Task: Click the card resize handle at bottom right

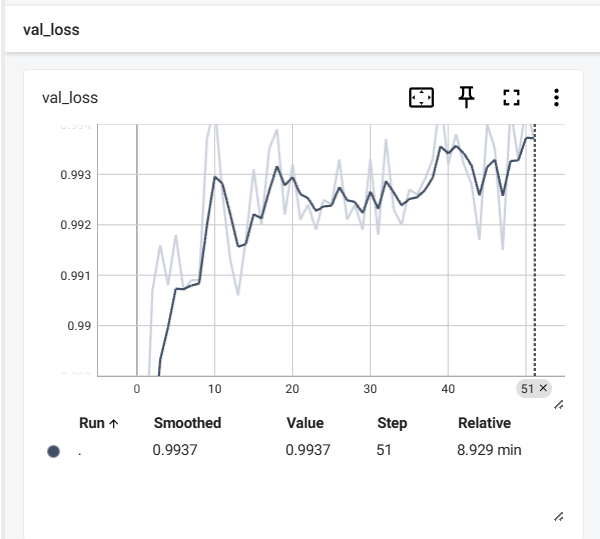Action: (558, 516)
